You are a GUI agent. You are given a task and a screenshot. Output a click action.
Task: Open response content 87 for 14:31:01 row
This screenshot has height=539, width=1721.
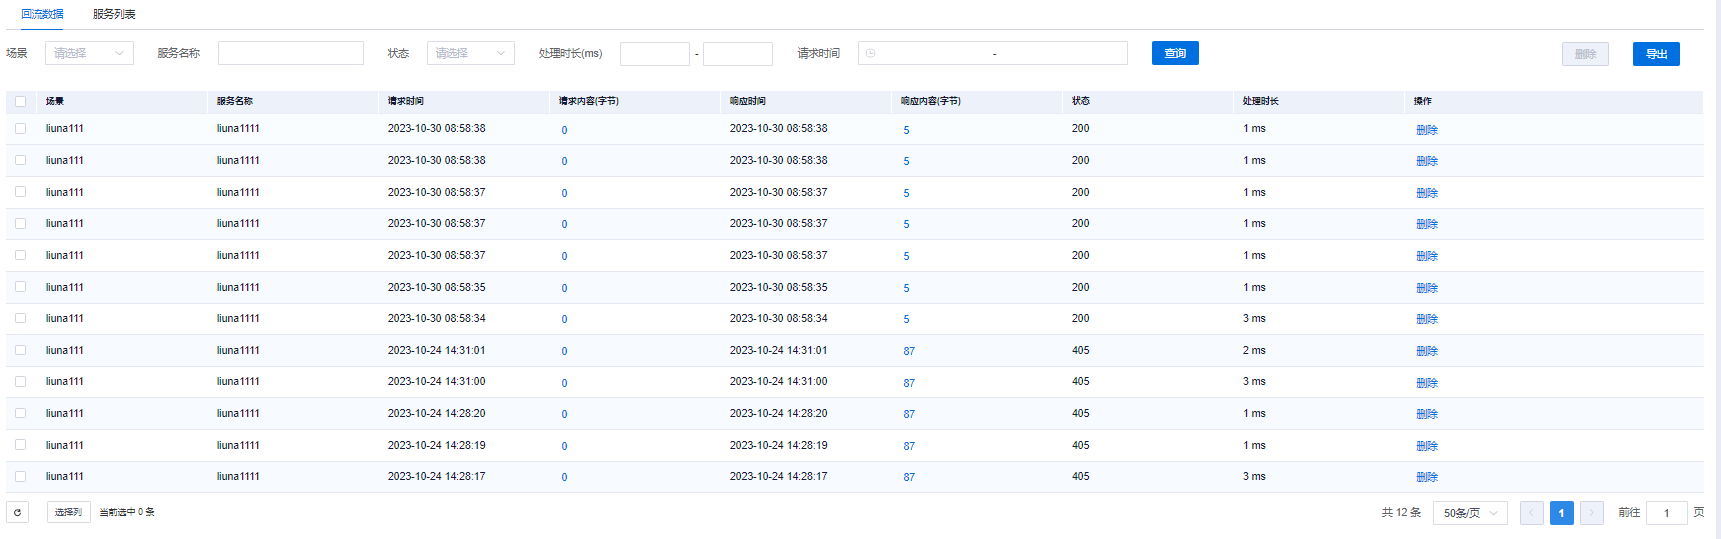[x=908, y=351]
